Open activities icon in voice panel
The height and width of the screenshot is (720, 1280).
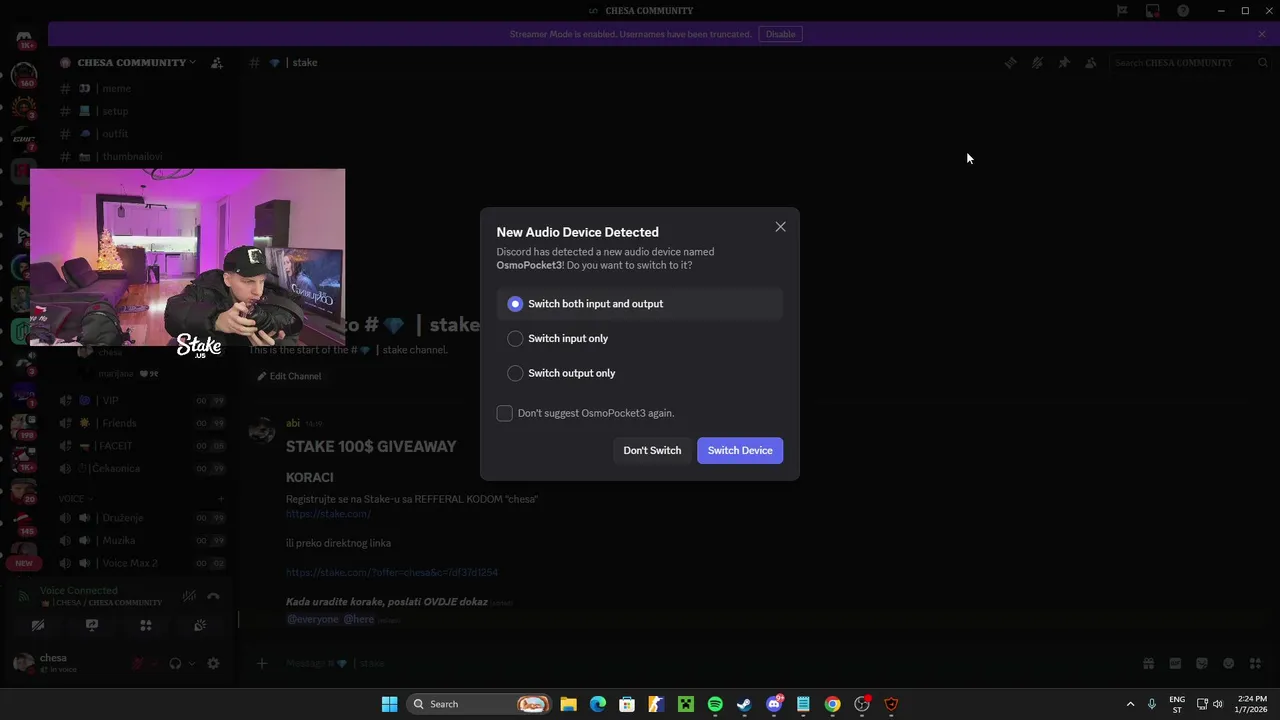[146, 626]
